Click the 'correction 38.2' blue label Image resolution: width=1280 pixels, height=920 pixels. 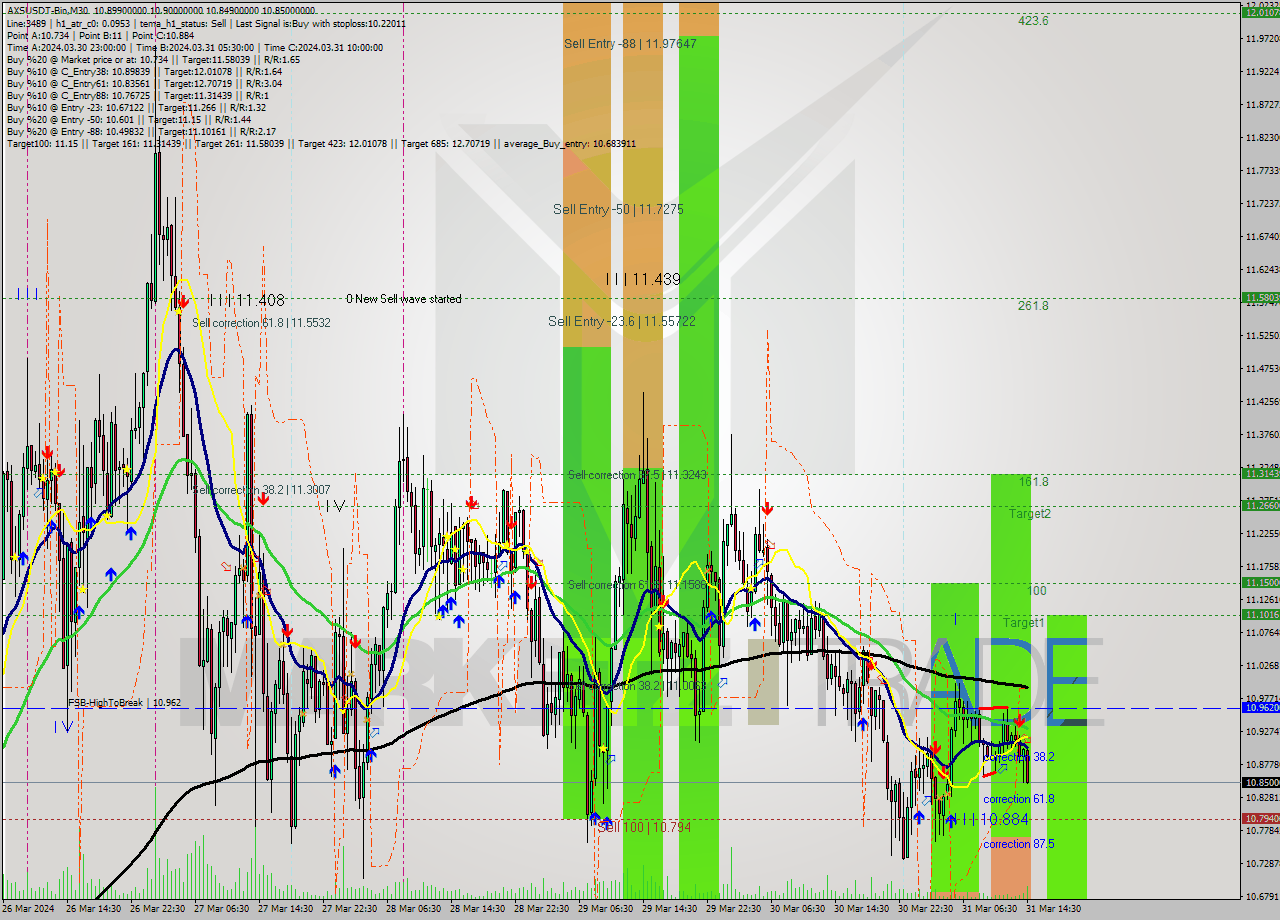click(x=1018, y=757)
